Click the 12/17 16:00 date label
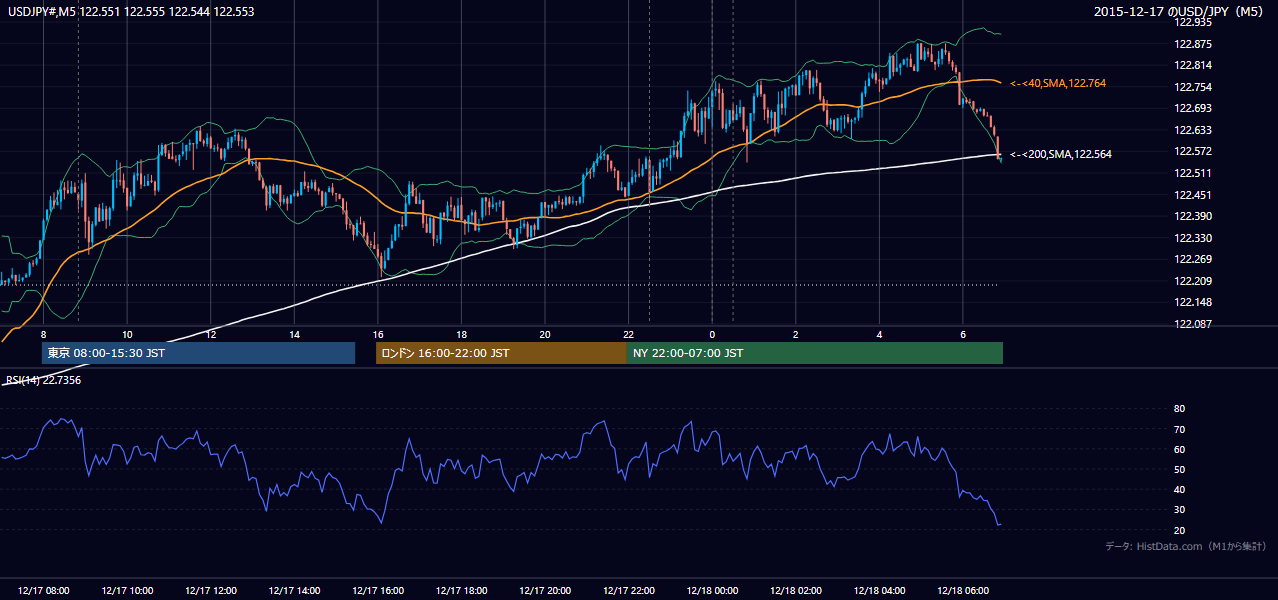The height and width of the screenshot is (600, 1278). (378, 591)
